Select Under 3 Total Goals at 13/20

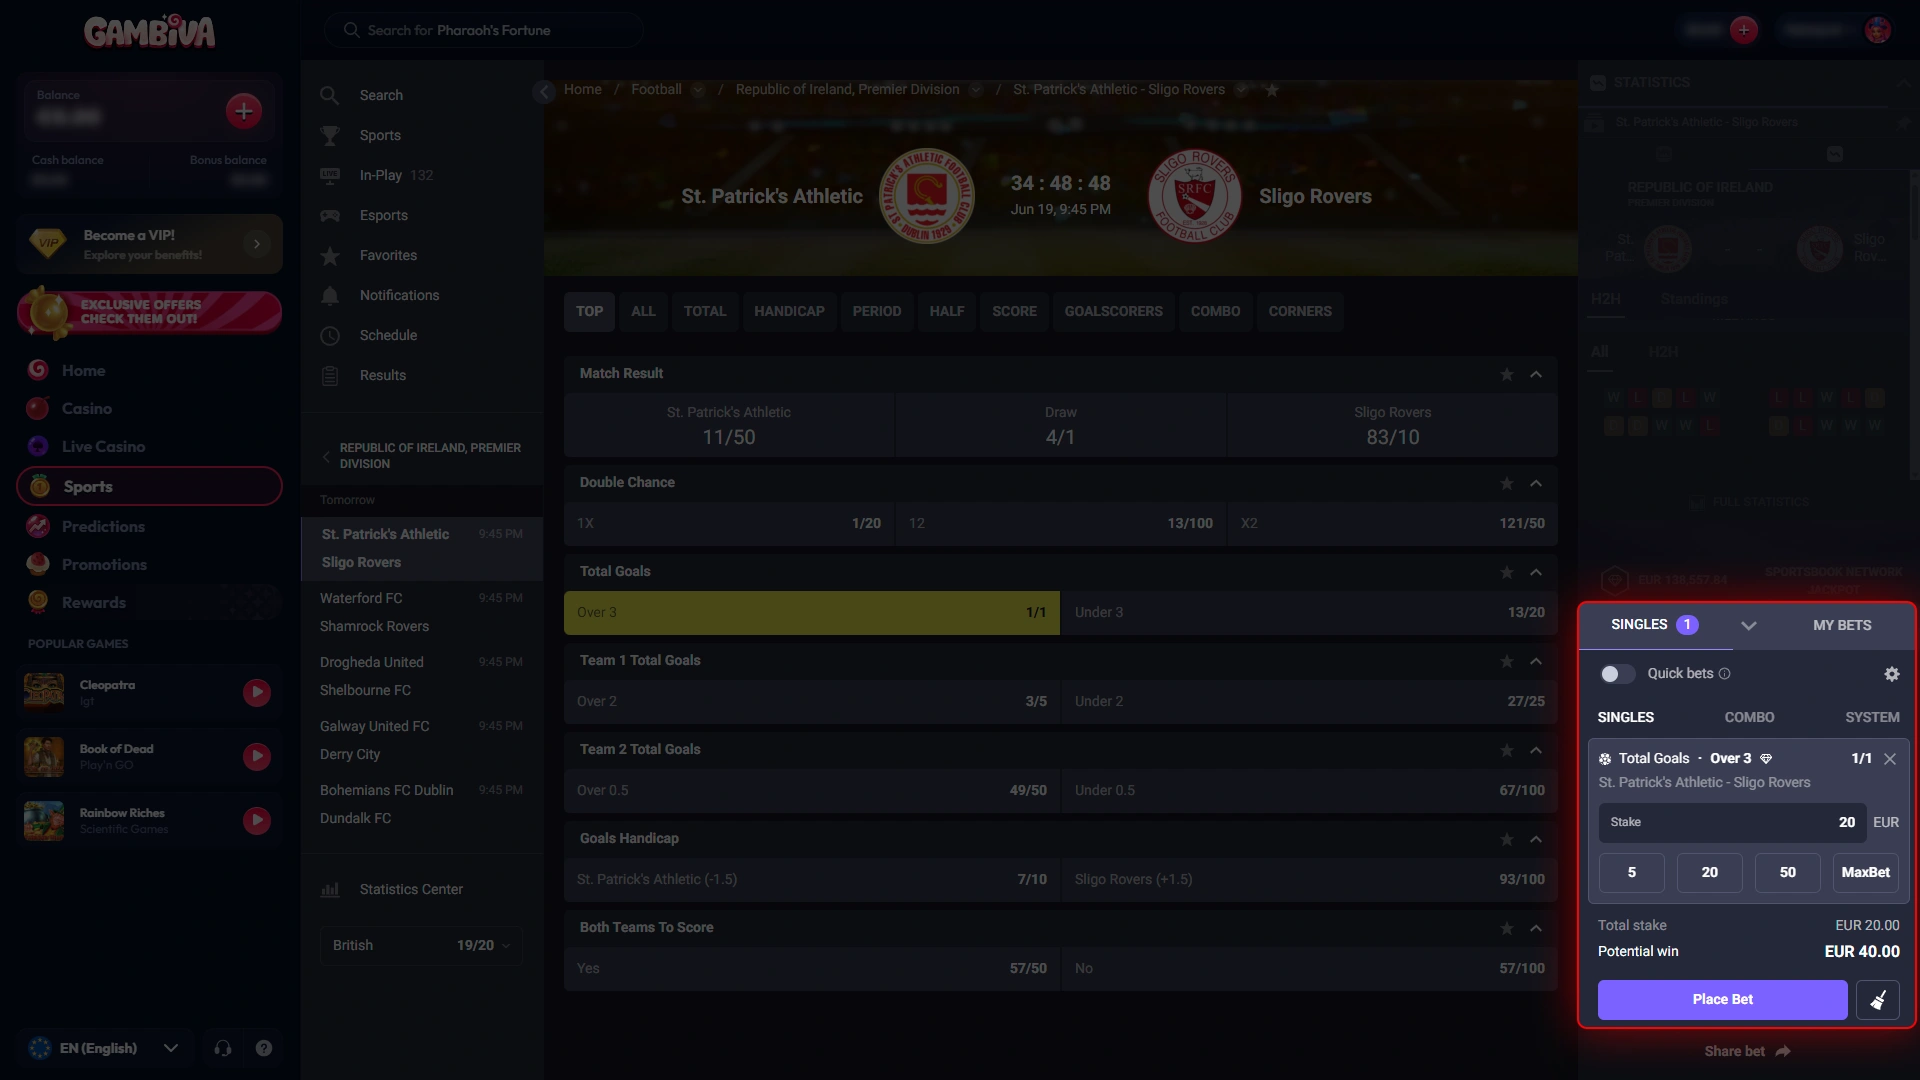[1309, 612]
